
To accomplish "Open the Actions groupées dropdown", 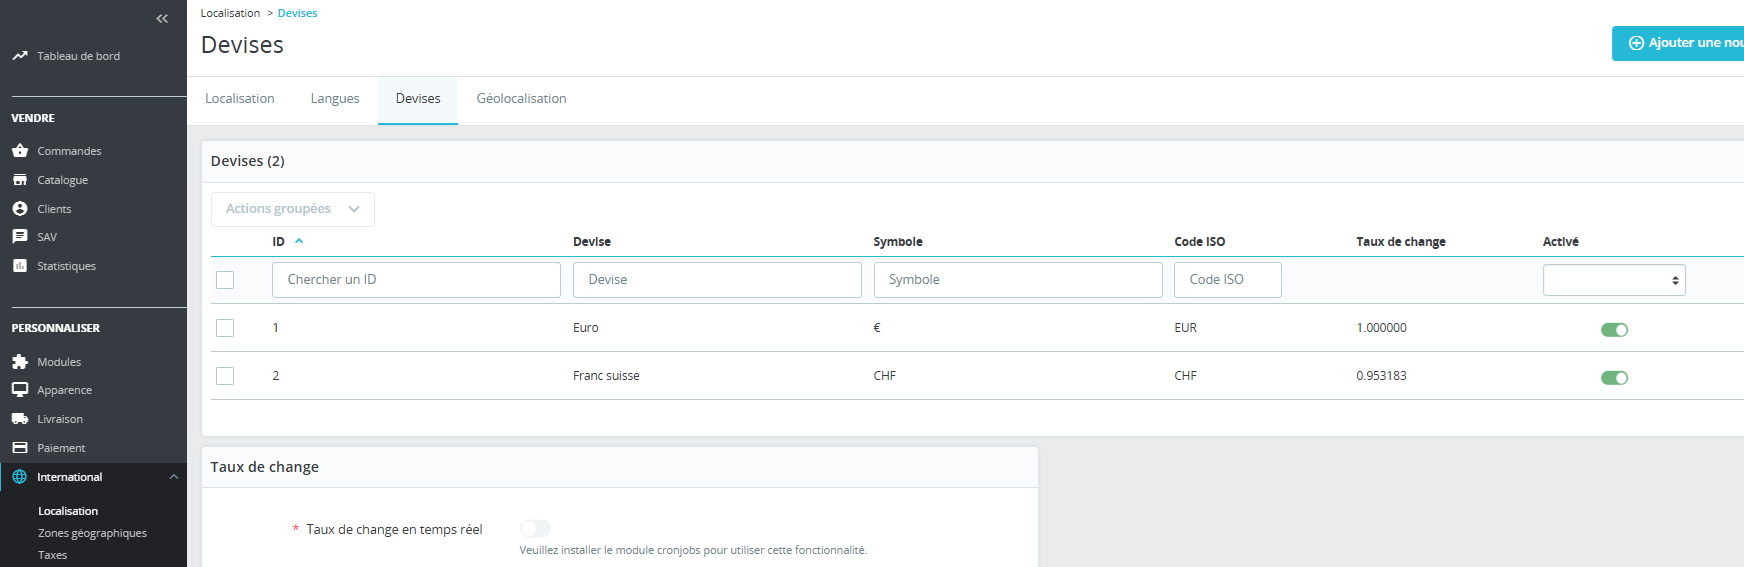I will (x=292, y=209).
